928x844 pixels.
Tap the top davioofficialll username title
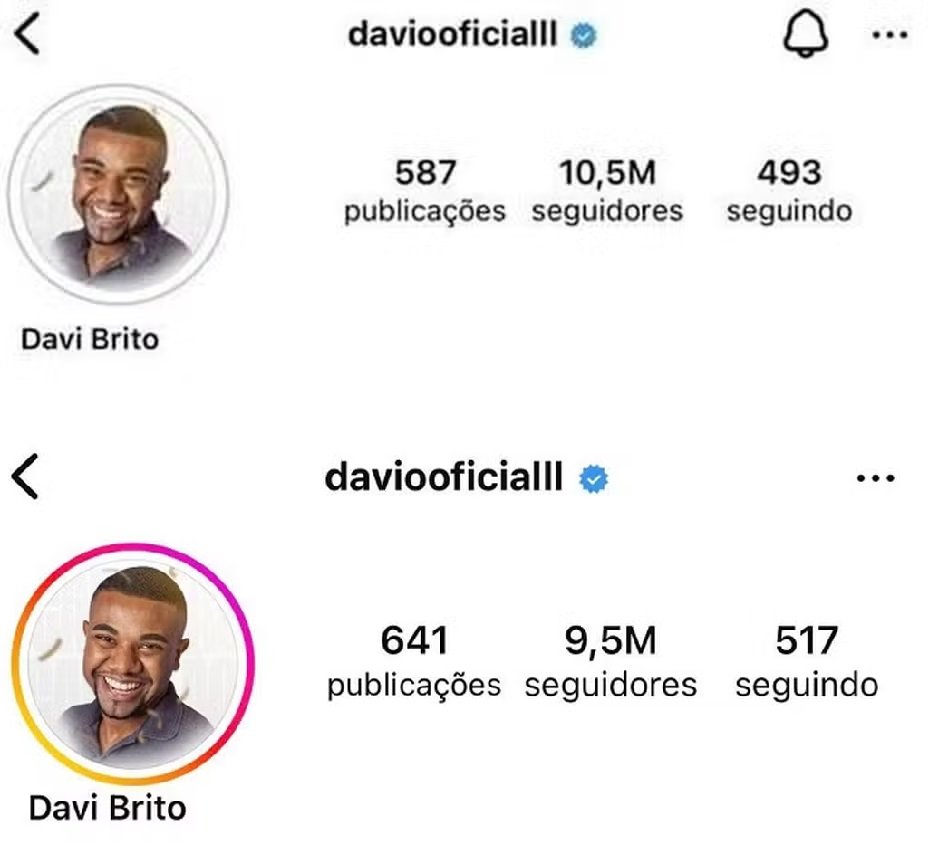click(x=453, y=34)
